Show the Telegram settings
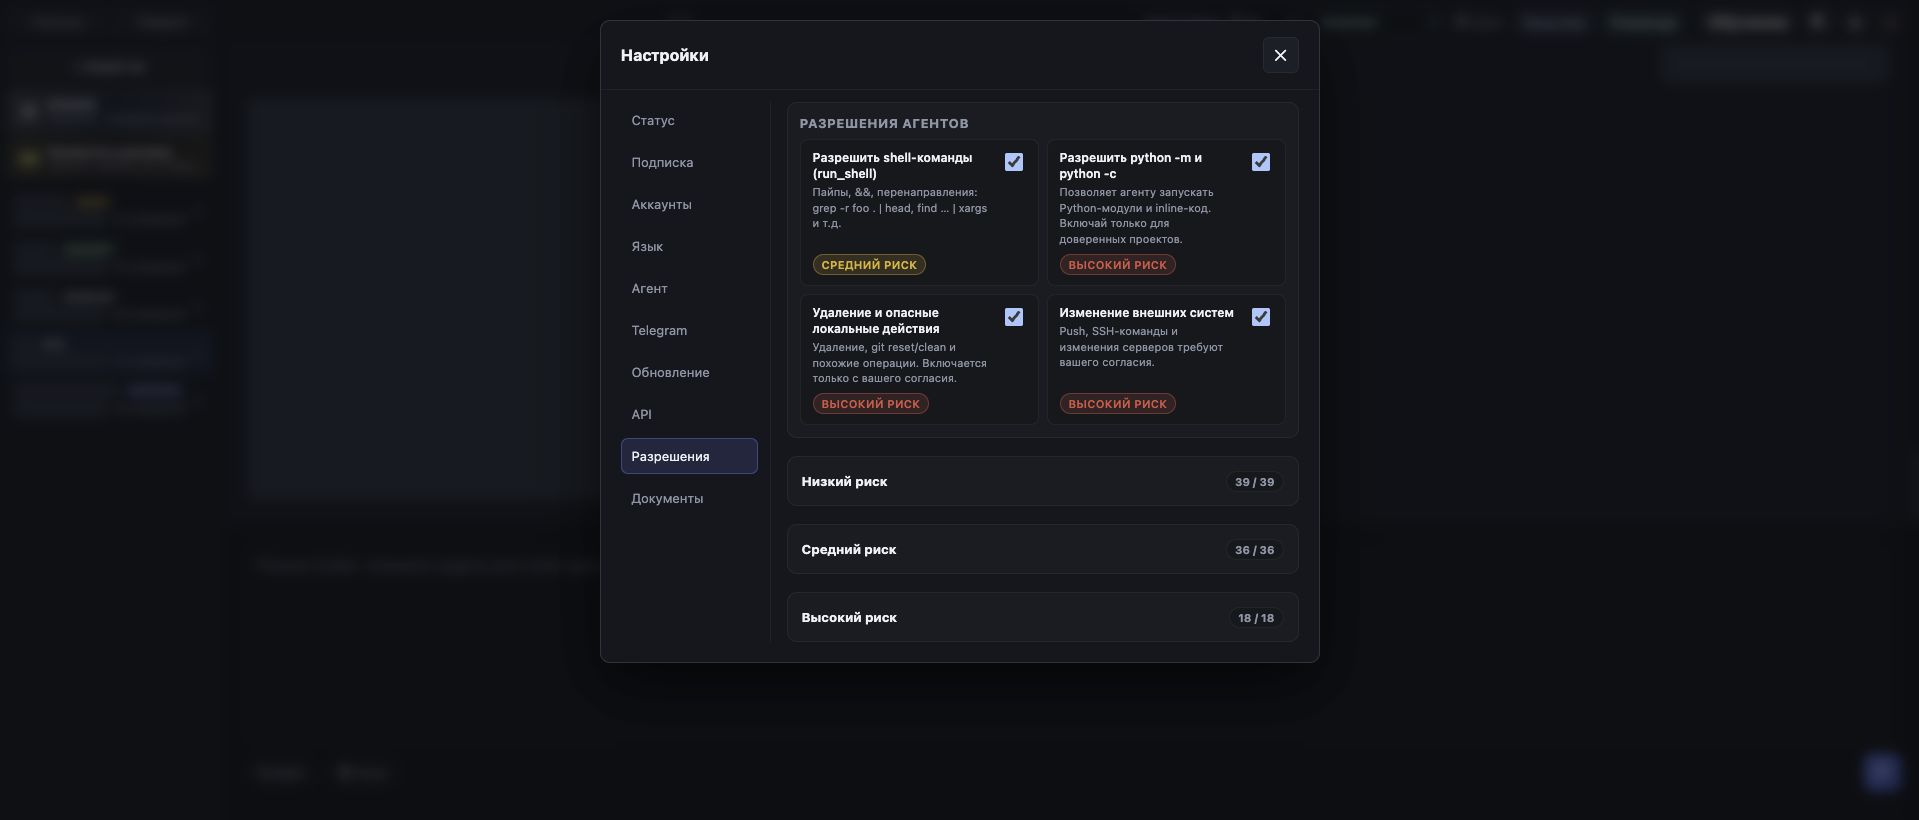The height and width of the screenshot is (820, 1919). 689,330
